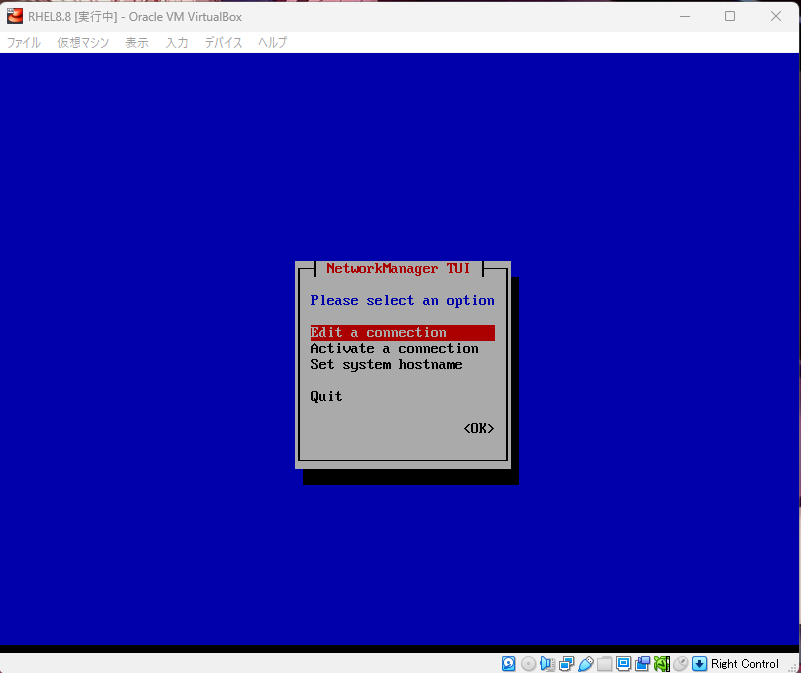Select the Quit option
This screenshot has height=673, width=801.
point(326,397)
